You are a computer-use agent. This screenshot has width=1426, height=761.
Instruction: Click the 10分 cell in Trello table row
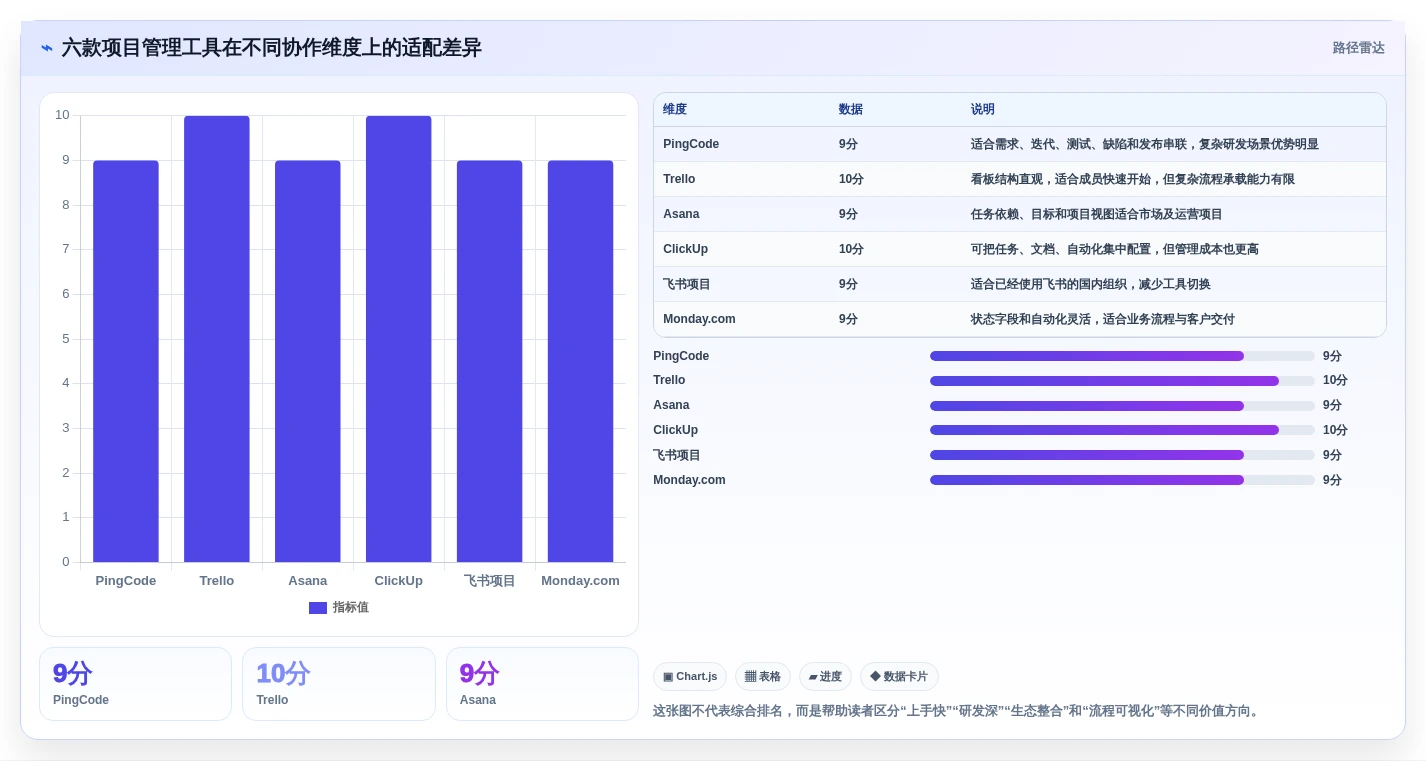851,179
